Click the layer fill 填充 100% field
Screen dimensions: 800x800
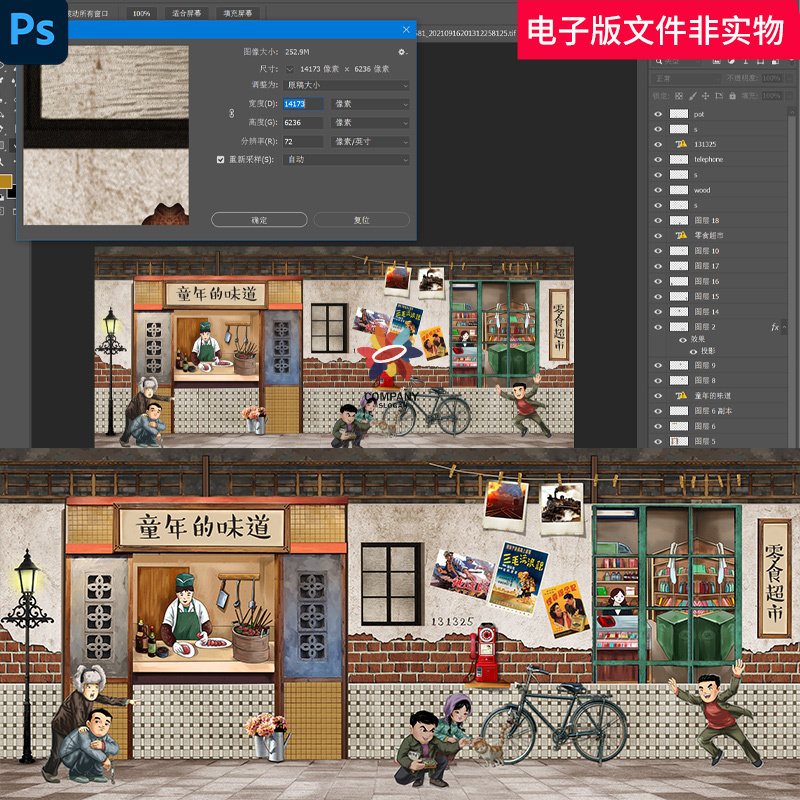771,96
